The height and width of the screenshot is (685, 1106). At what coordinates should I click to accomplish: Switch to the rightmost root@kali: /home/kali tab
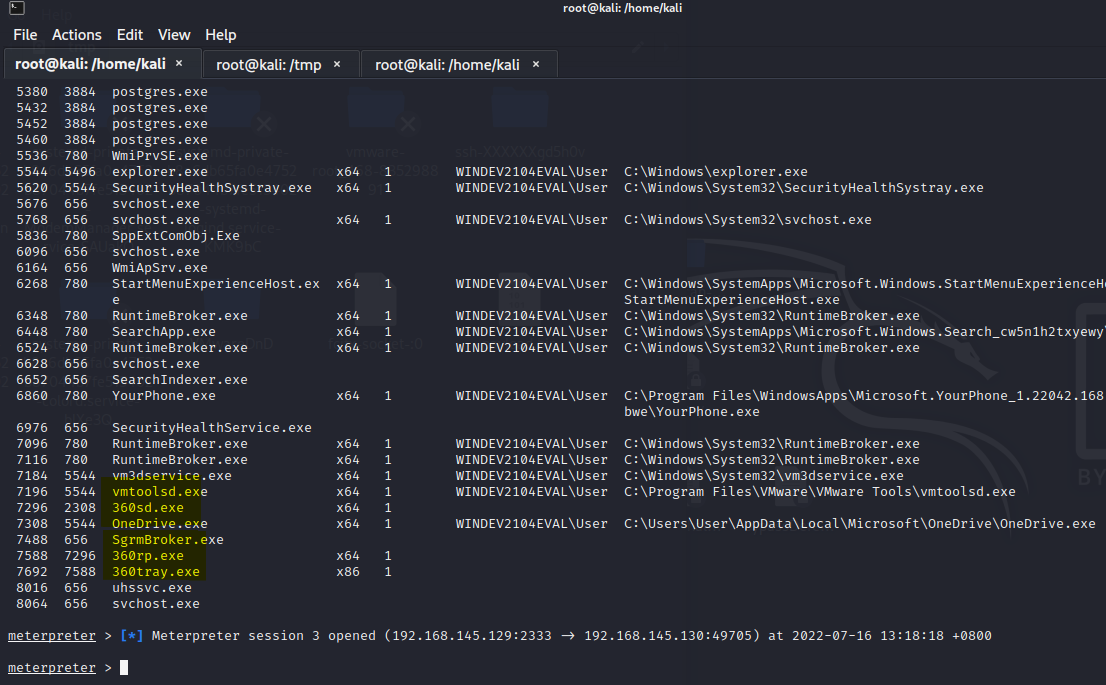tap(447, 64)
